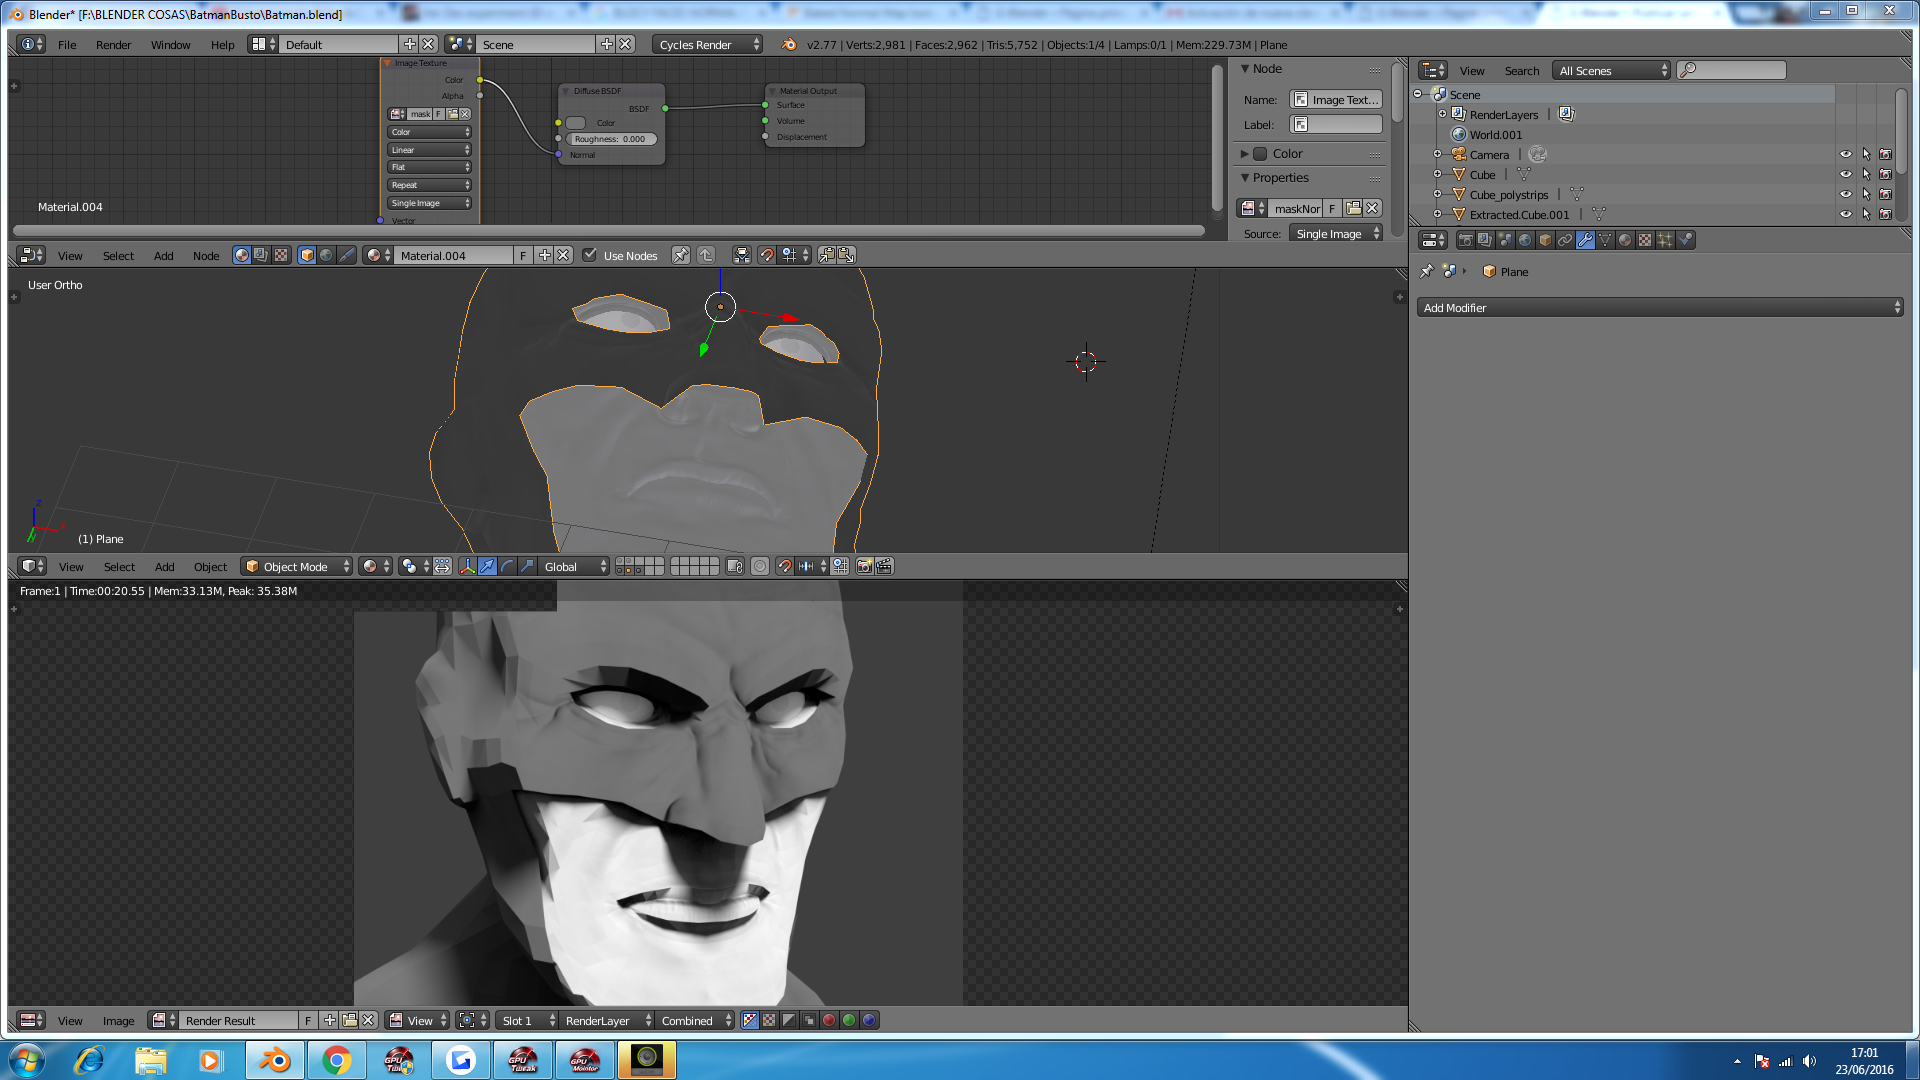Screen dimensions: 1920x1080
Task: Open the mesh Data properties tab
Action: [x=1605, y=240]
